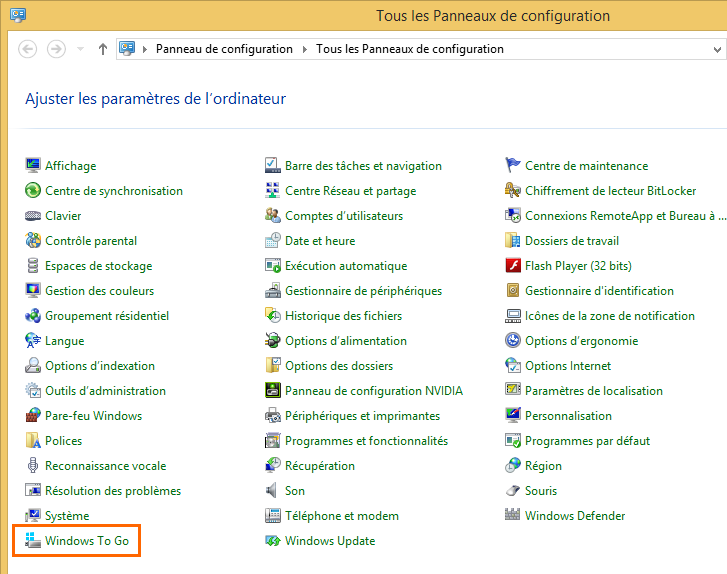The image size is (727, 574).
Task: Click the Barre des tâches icon
Action: point(273,165)
